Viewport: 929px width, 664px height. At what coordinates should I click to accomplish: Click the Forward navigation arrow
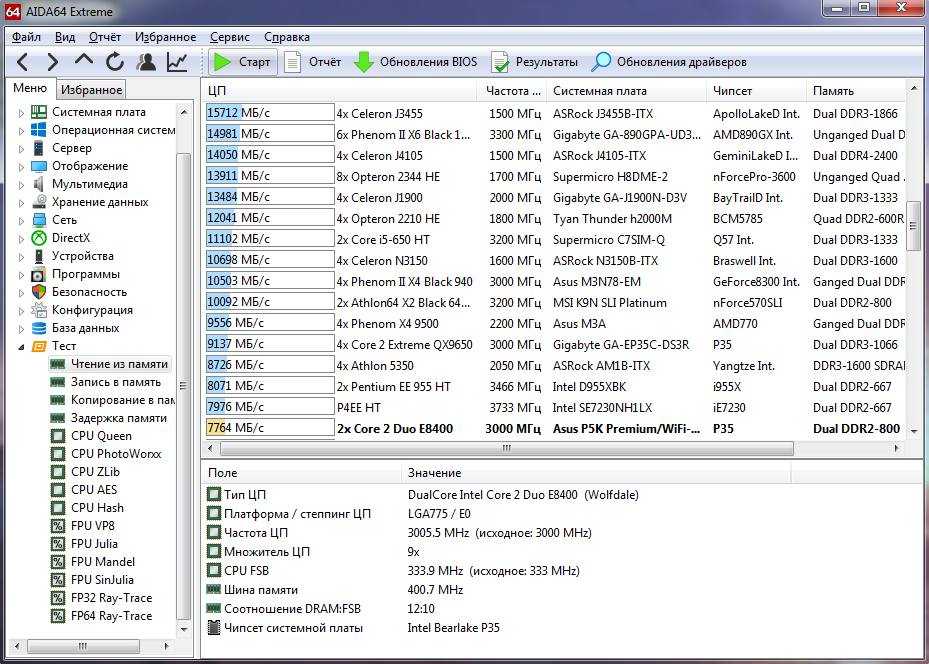pyautogui.click(x=52, y=62)
